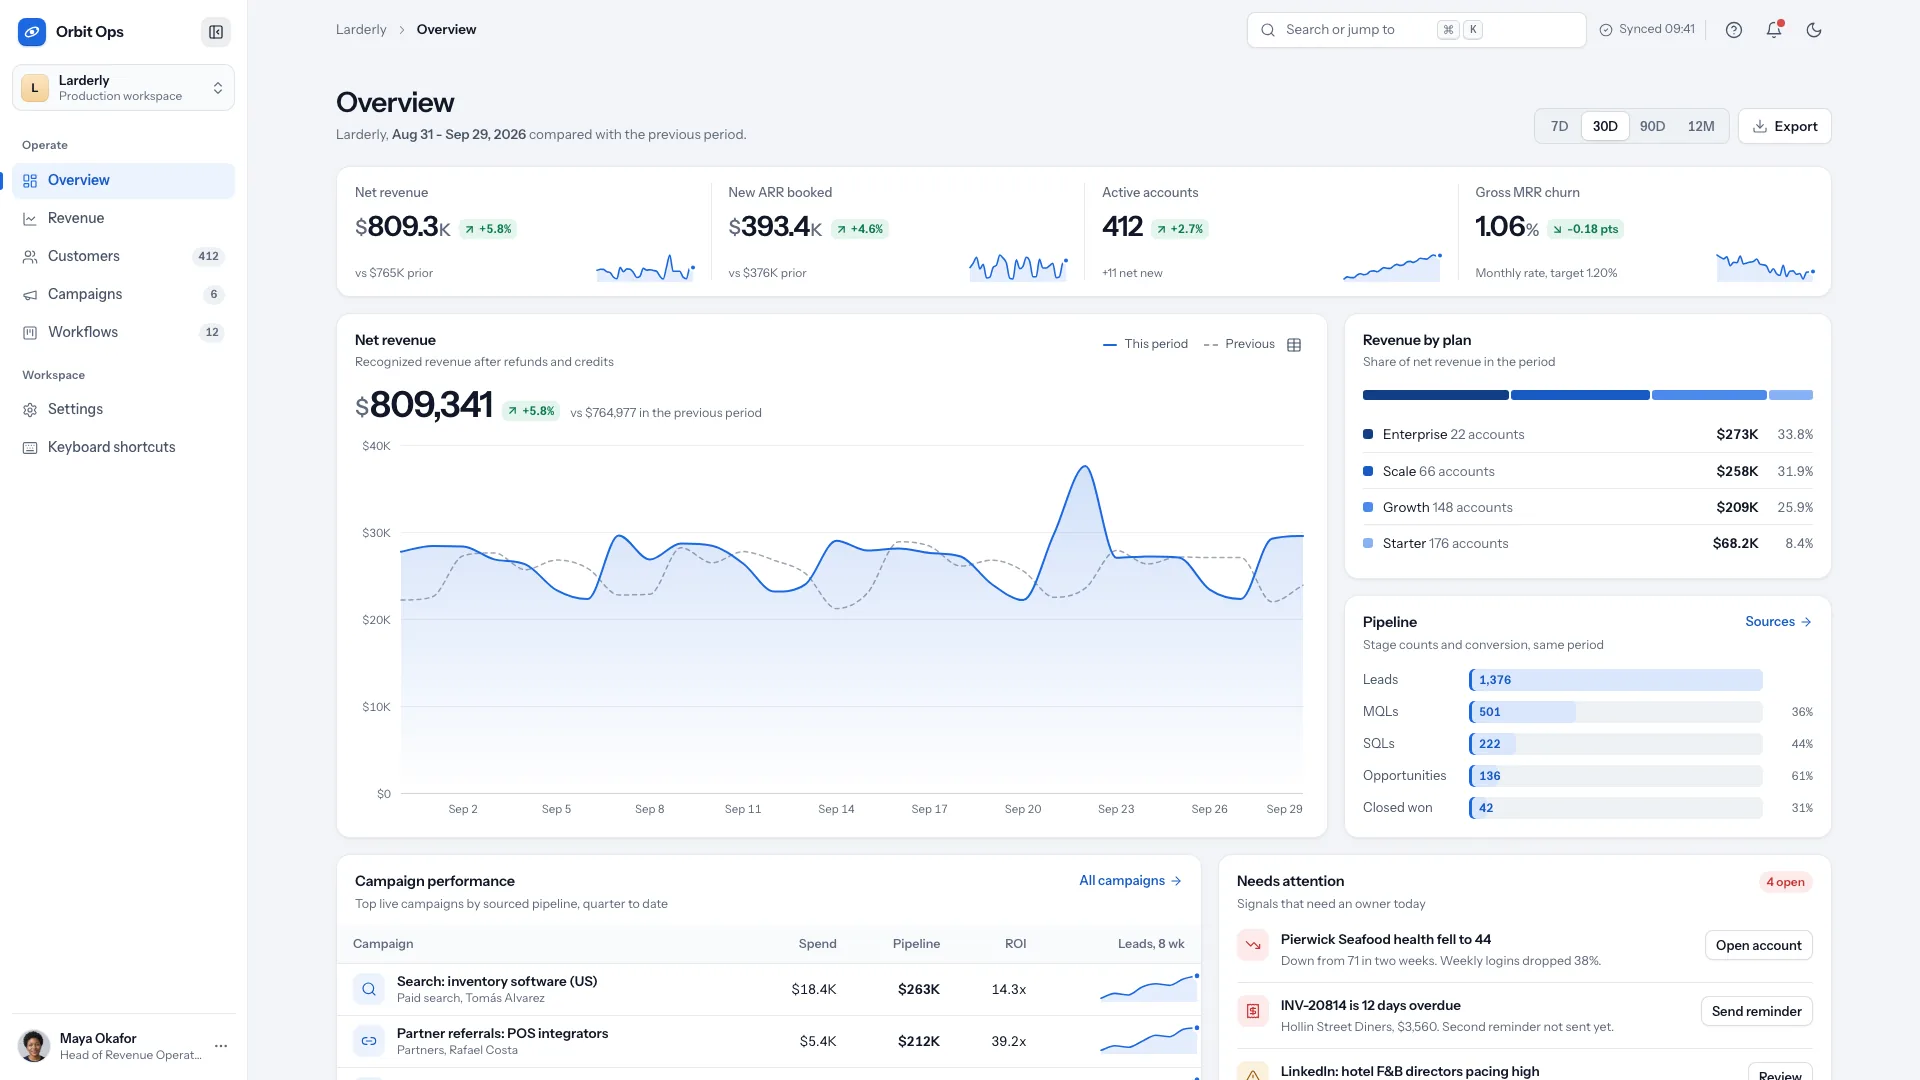Screen dimensions: 1920x1080
Task: Open notifications bell icon
Action: (x=1774, y=30)
